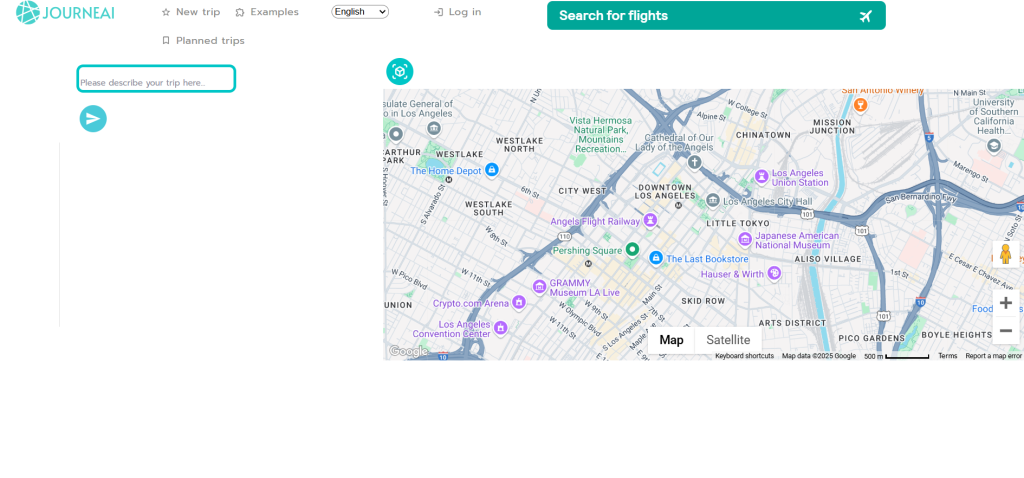This screenshot has width=1024, height=478.
Task: Open the Report a map error link
Action: [993, 356]
